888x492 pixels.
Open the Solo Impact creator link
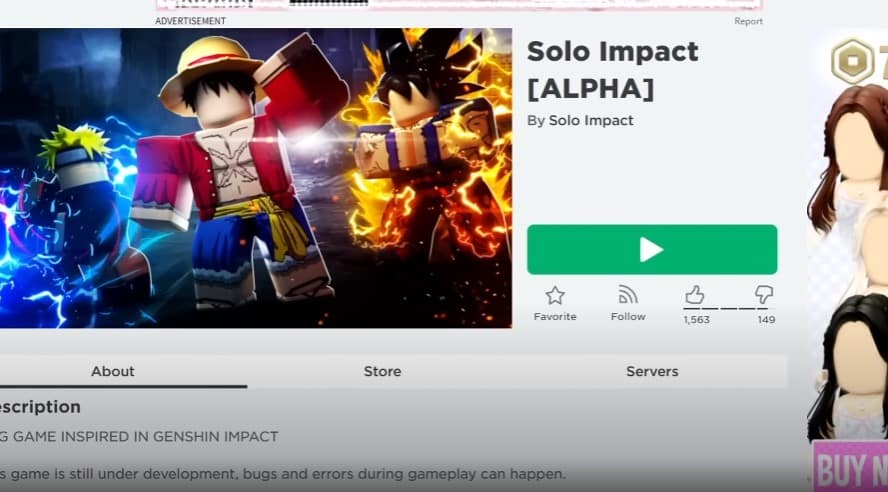coord(591,121)
